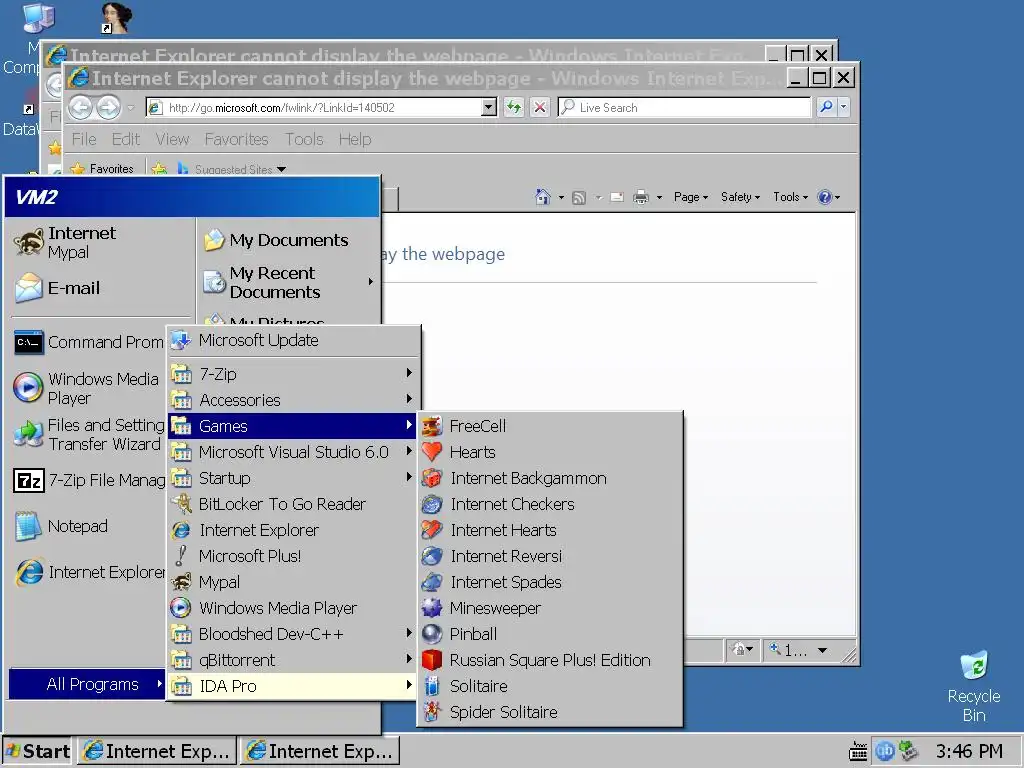Open the address bar dropdown arrow
The width and height of the screenshot is (1024, 768).
click(x=488, y=108)
